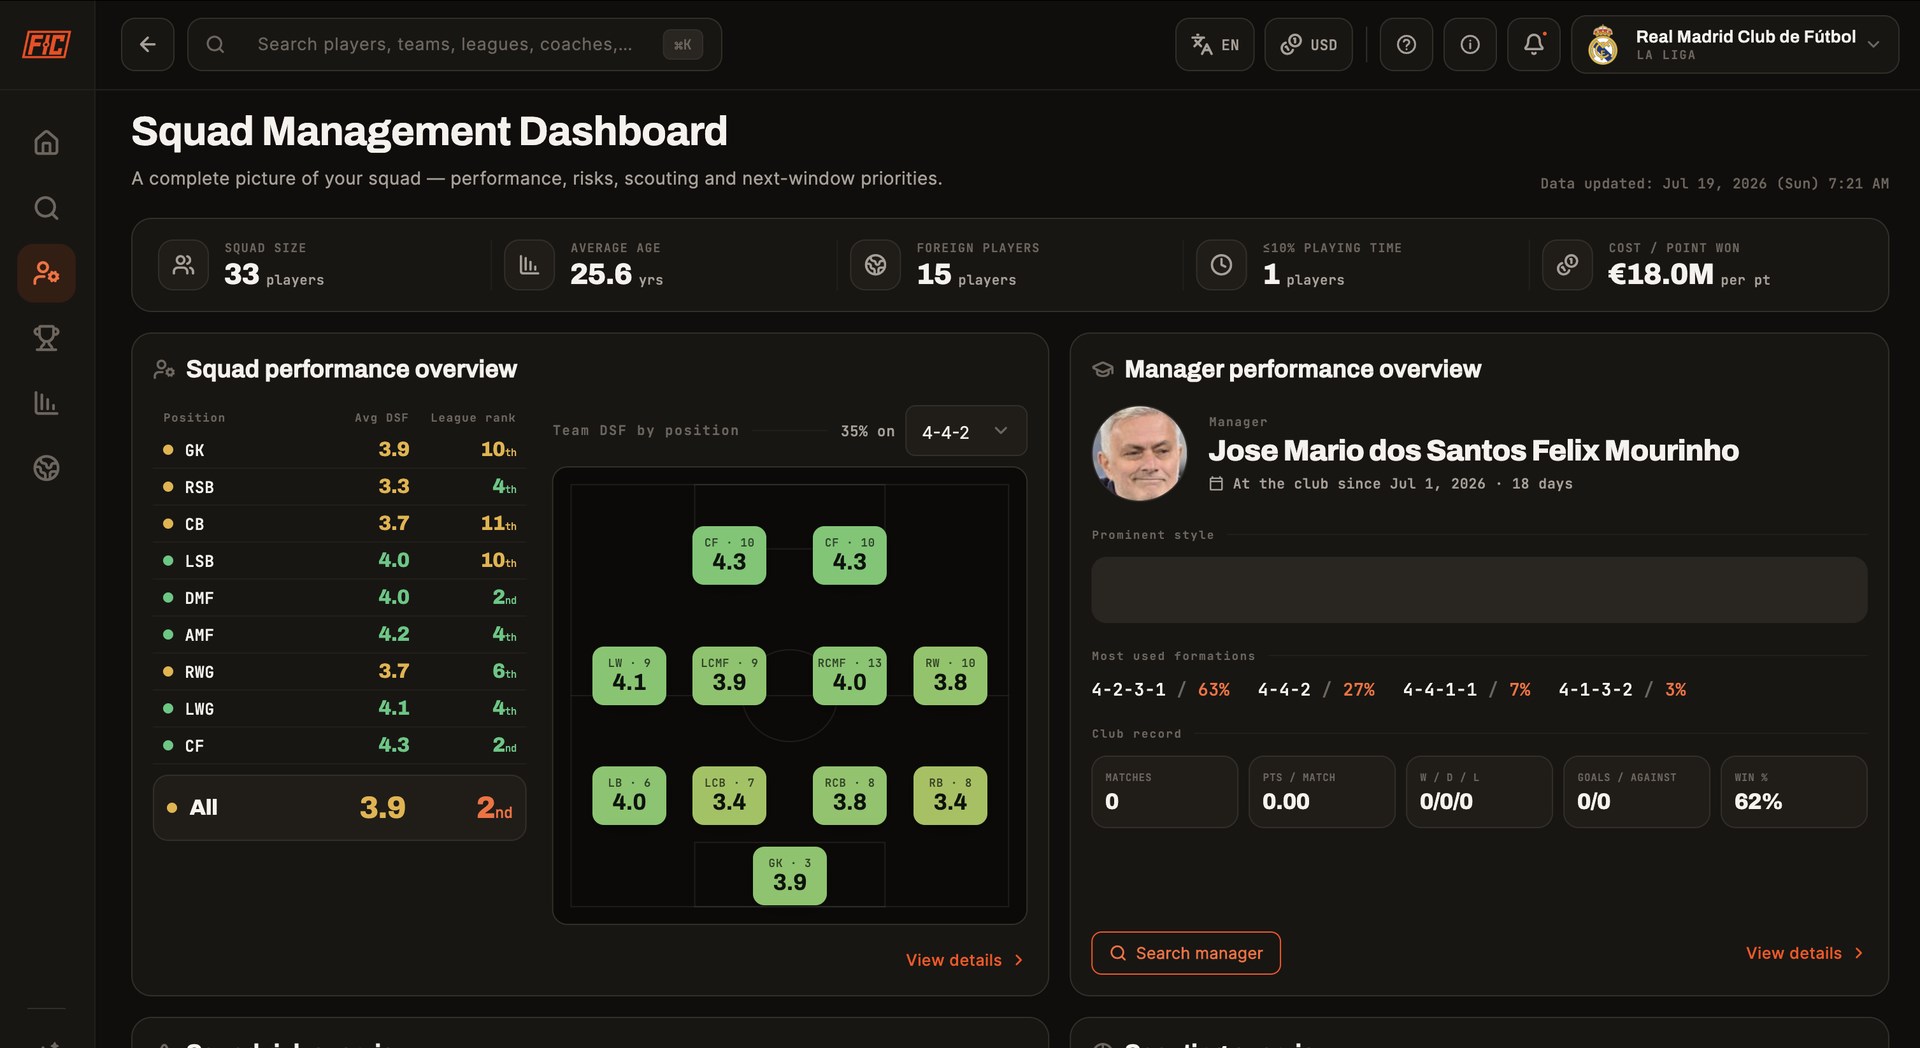
Task: Open the trophy competitions sidebar icon
Action: pos(46,338)
